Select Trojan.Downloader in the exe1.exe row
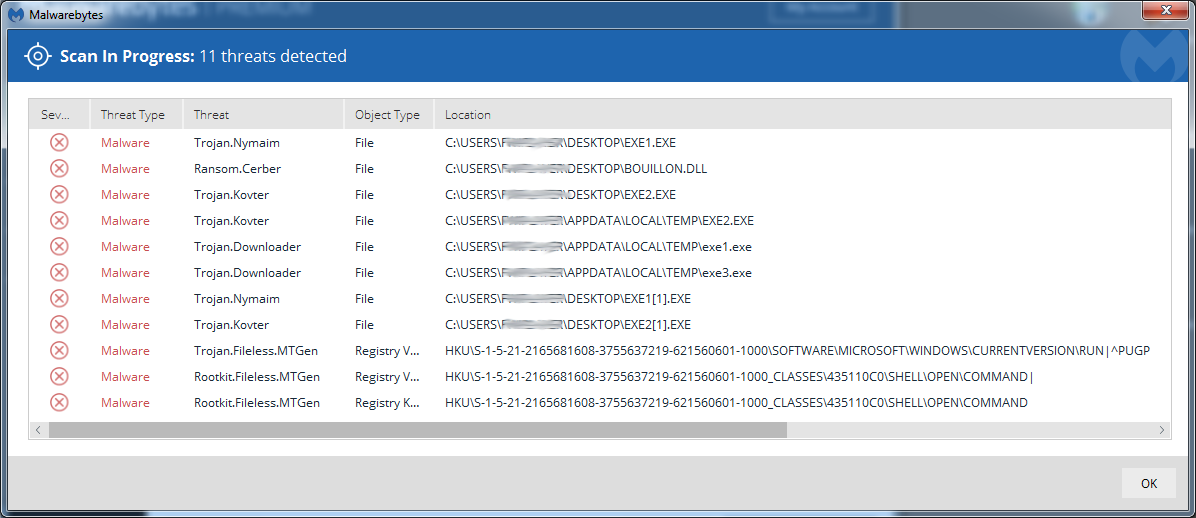This screenshot has width=1196, height=518. click(247, 246)
